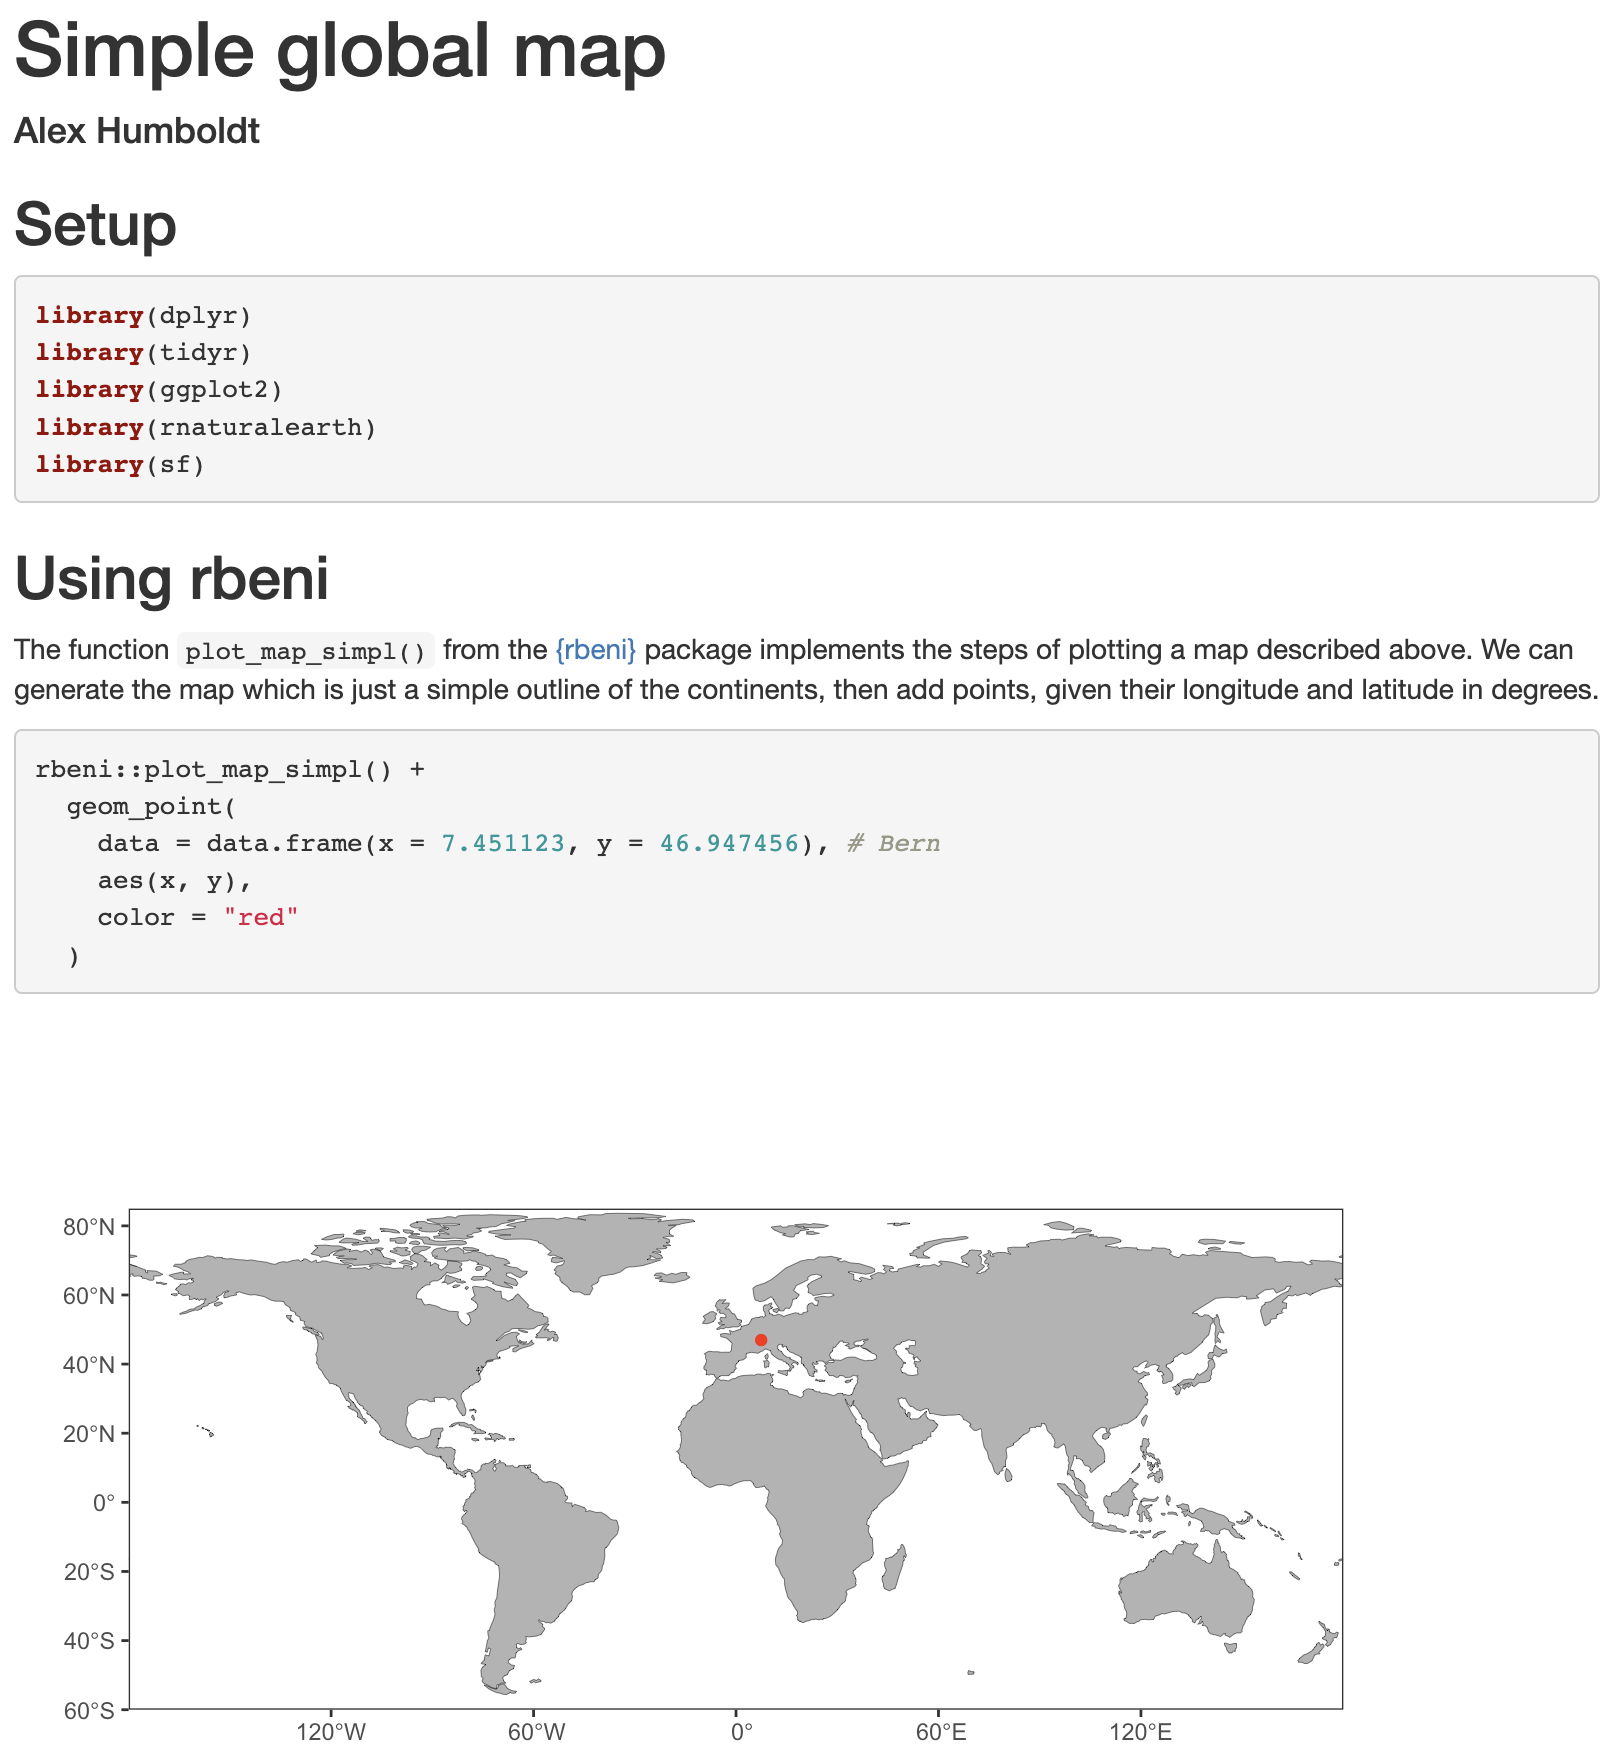Image resolution: width=1614 pixels, height=1758 pixels.
Task: Click the "Setup" section heading
Action: 95,224
